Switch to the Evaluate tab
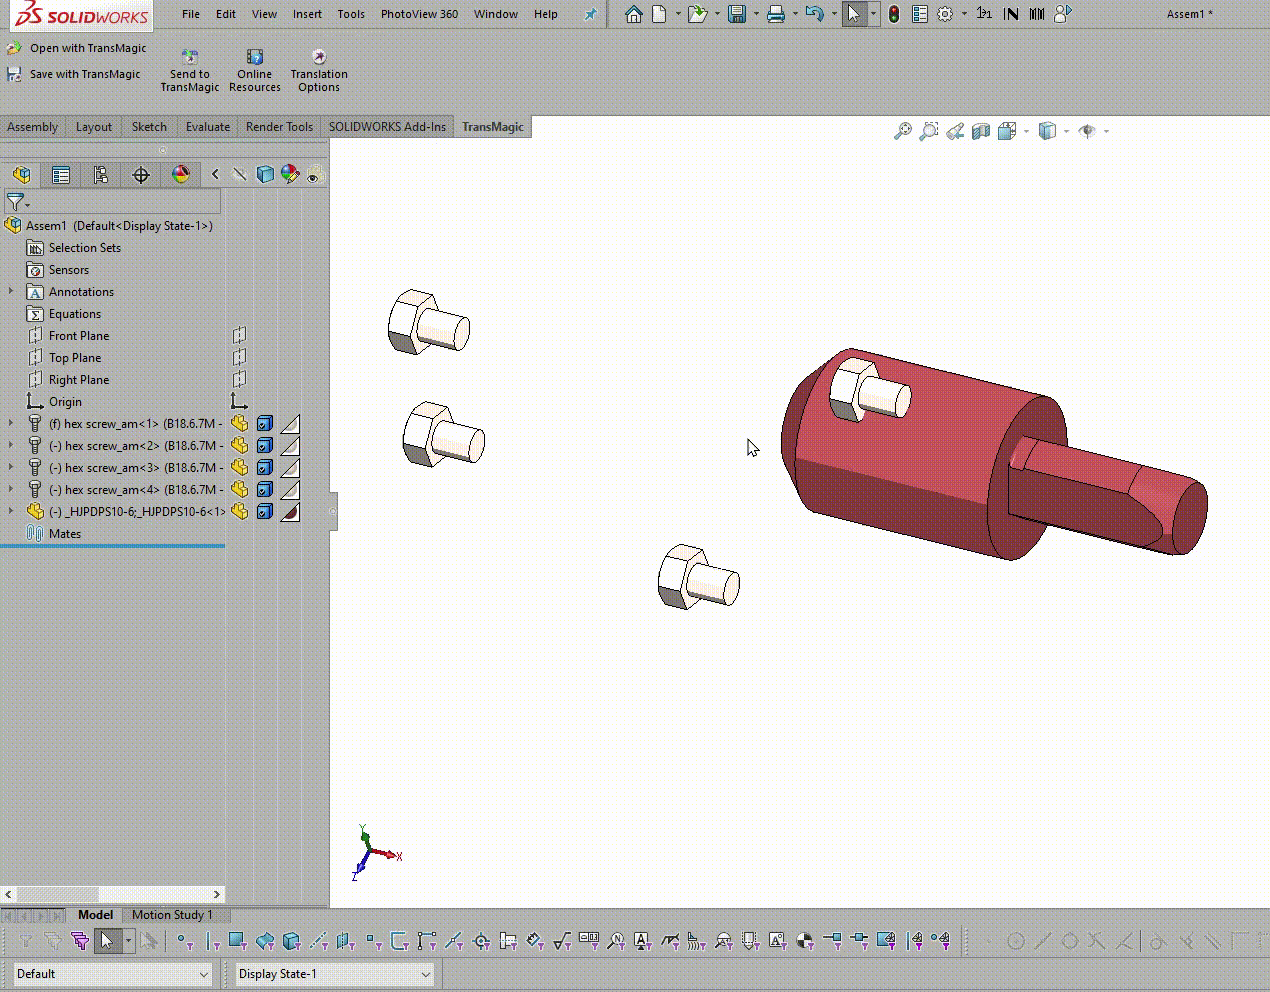Image resolution: width=1270 pixels, height=992 pixels. [208, 127]
